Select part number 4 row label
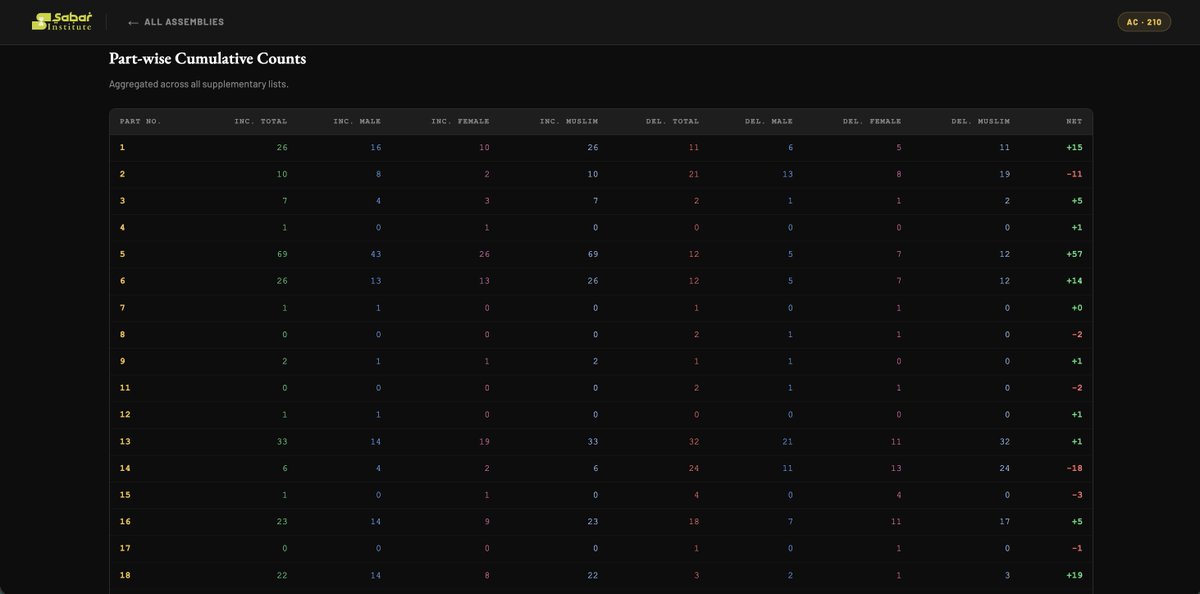 pyautogui.click(x=122, y=228)
